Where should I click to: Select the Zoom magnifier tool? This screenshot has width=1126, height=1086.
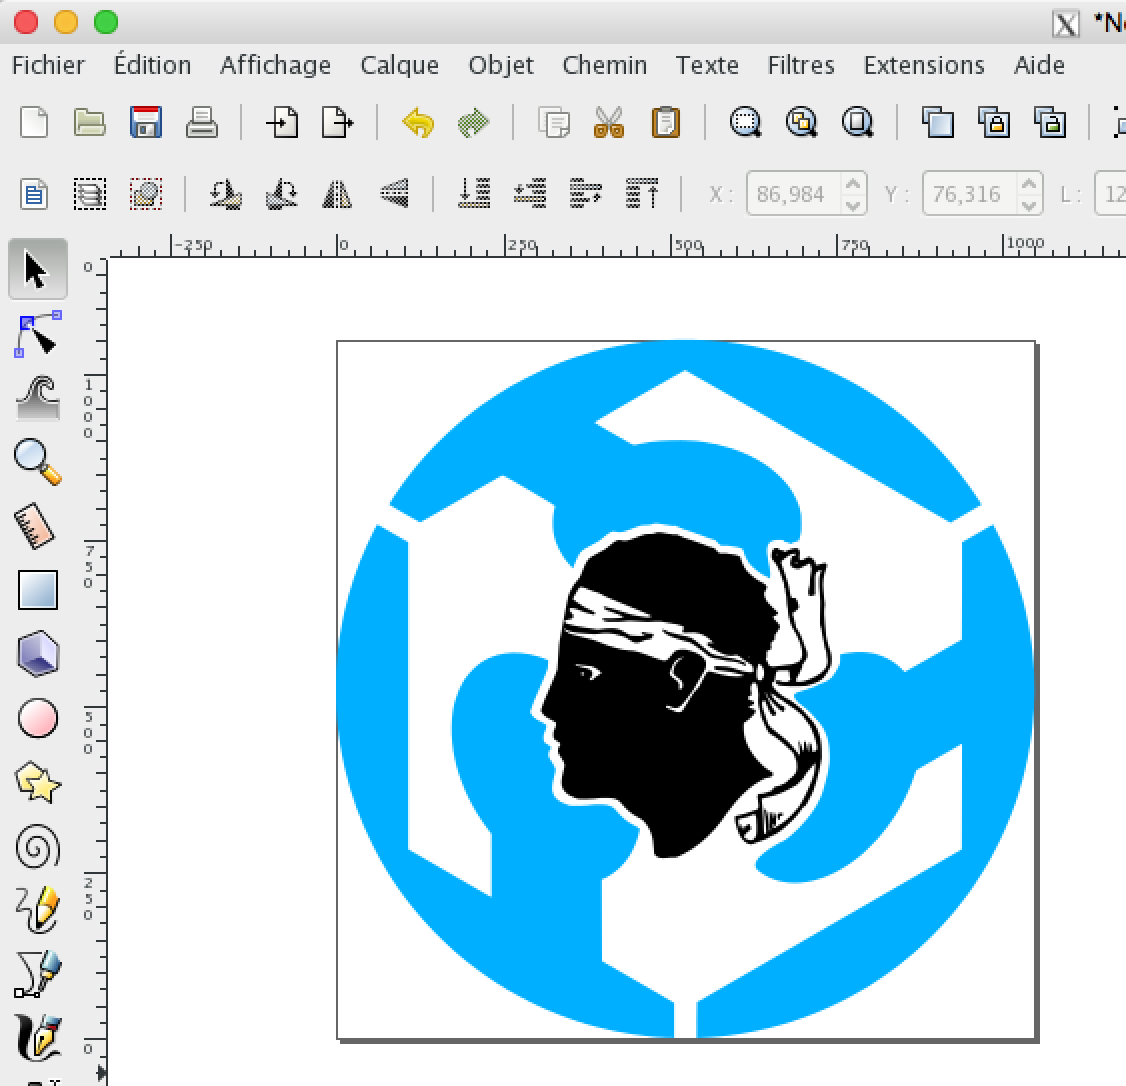[37, 462]
